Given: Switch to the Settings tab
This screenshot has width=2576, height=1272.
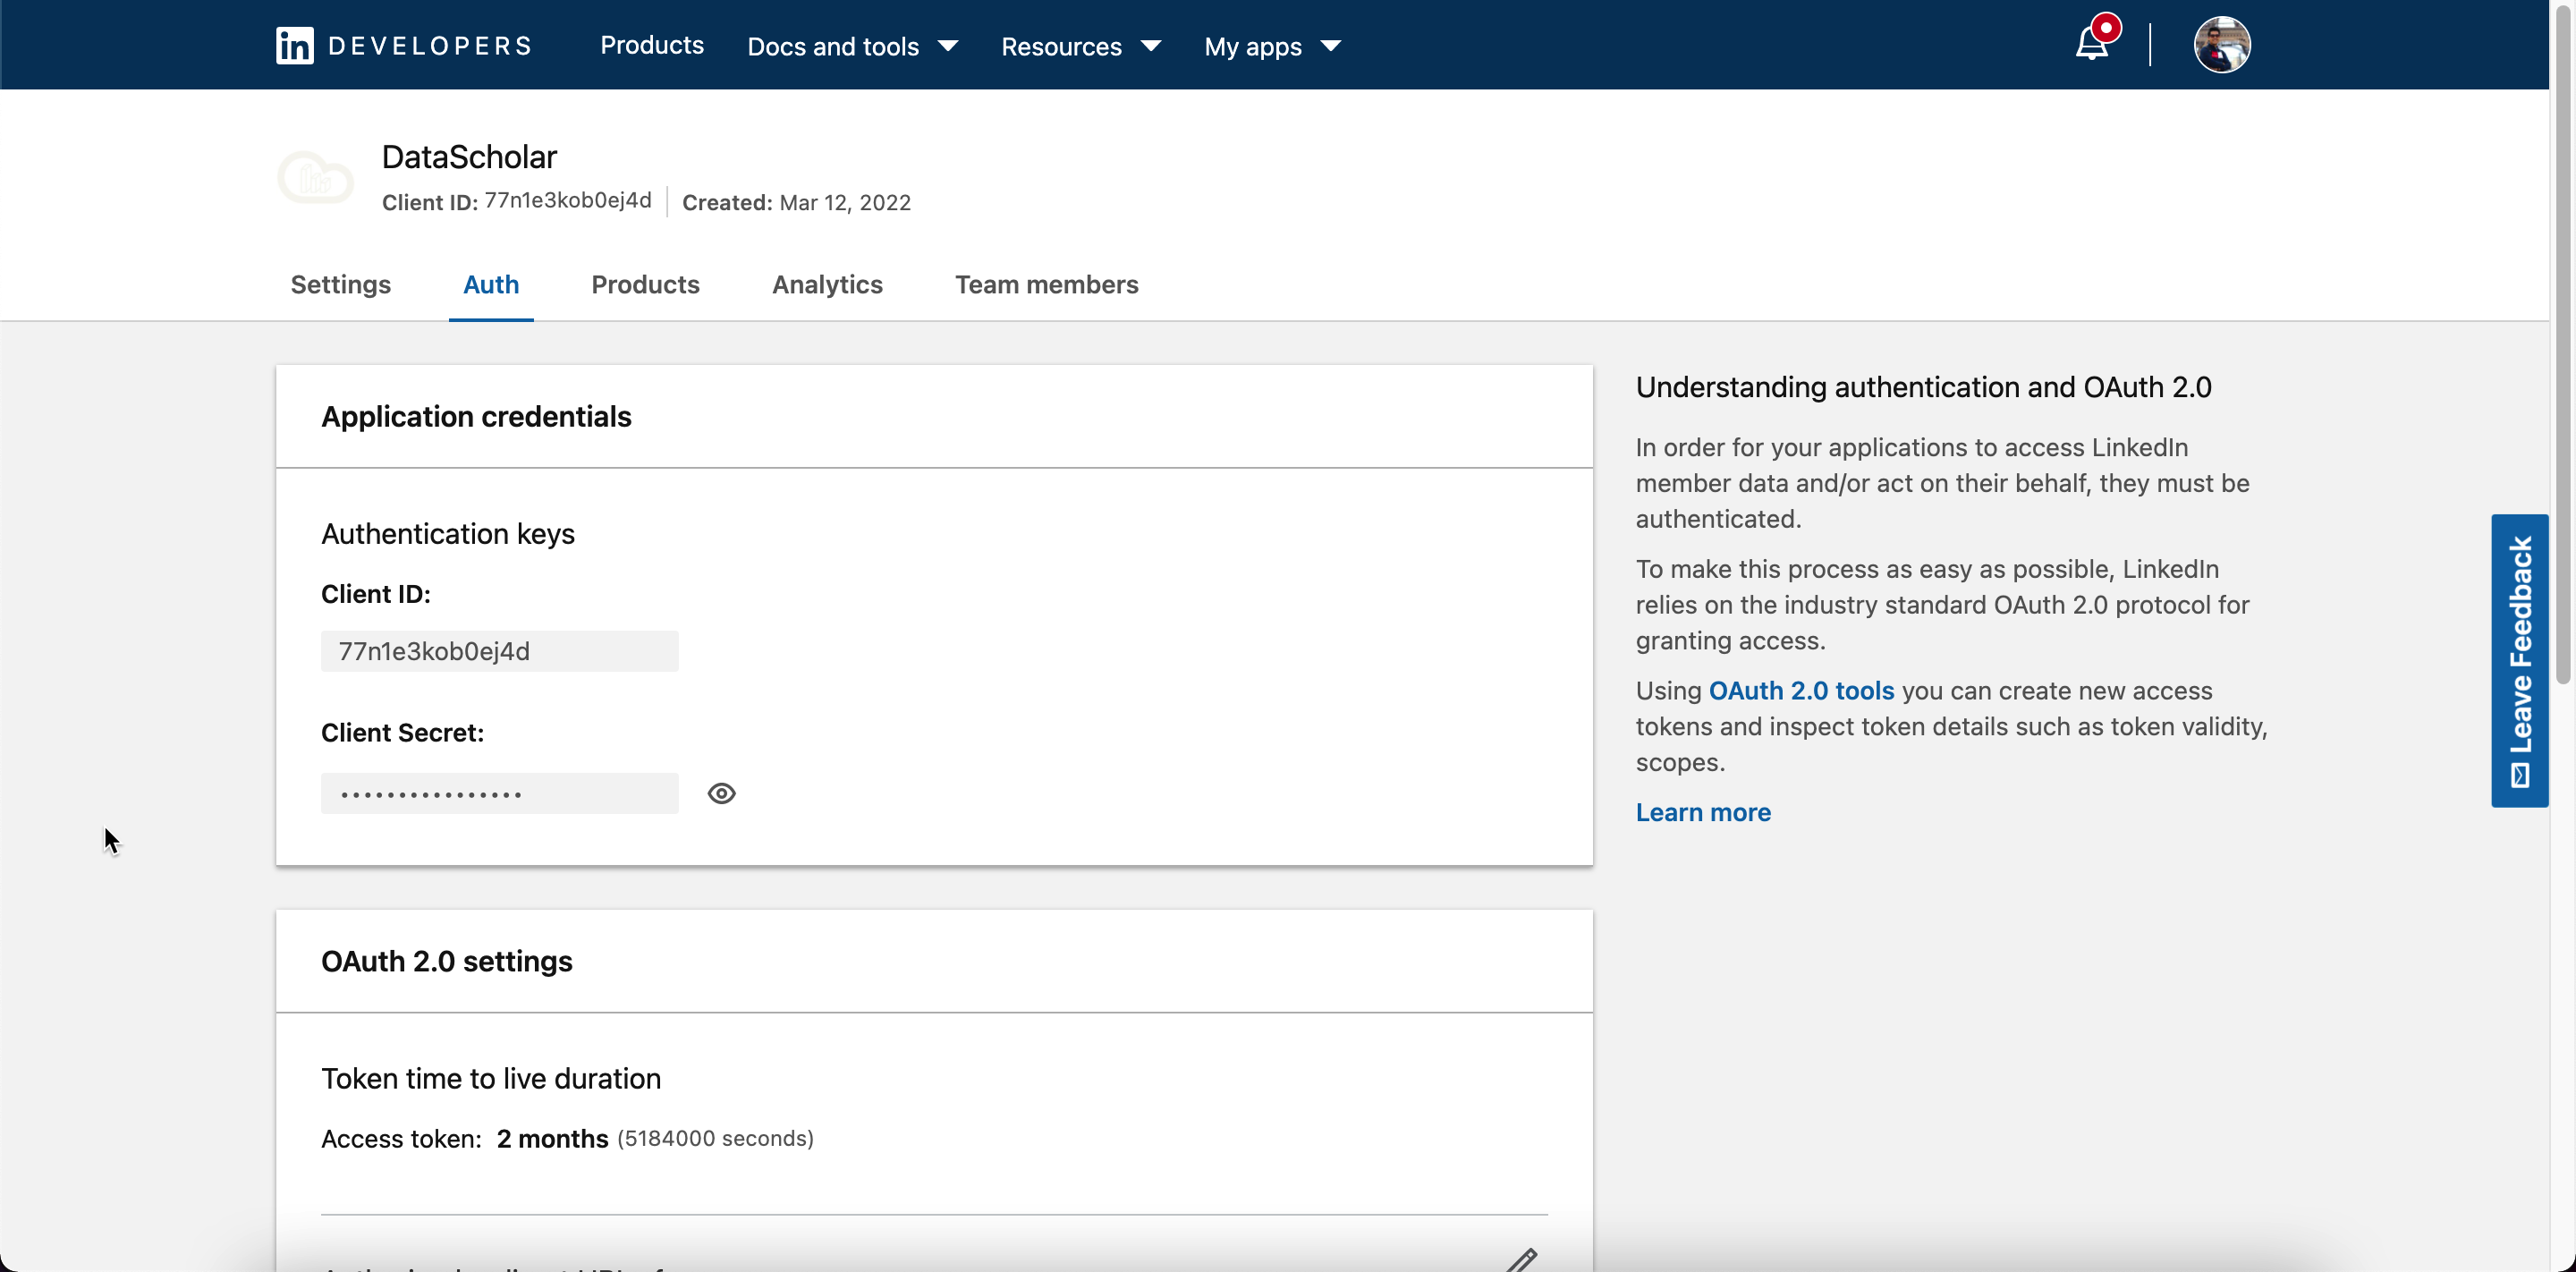Looking at the screenshot, I should [x=340, y=284].
